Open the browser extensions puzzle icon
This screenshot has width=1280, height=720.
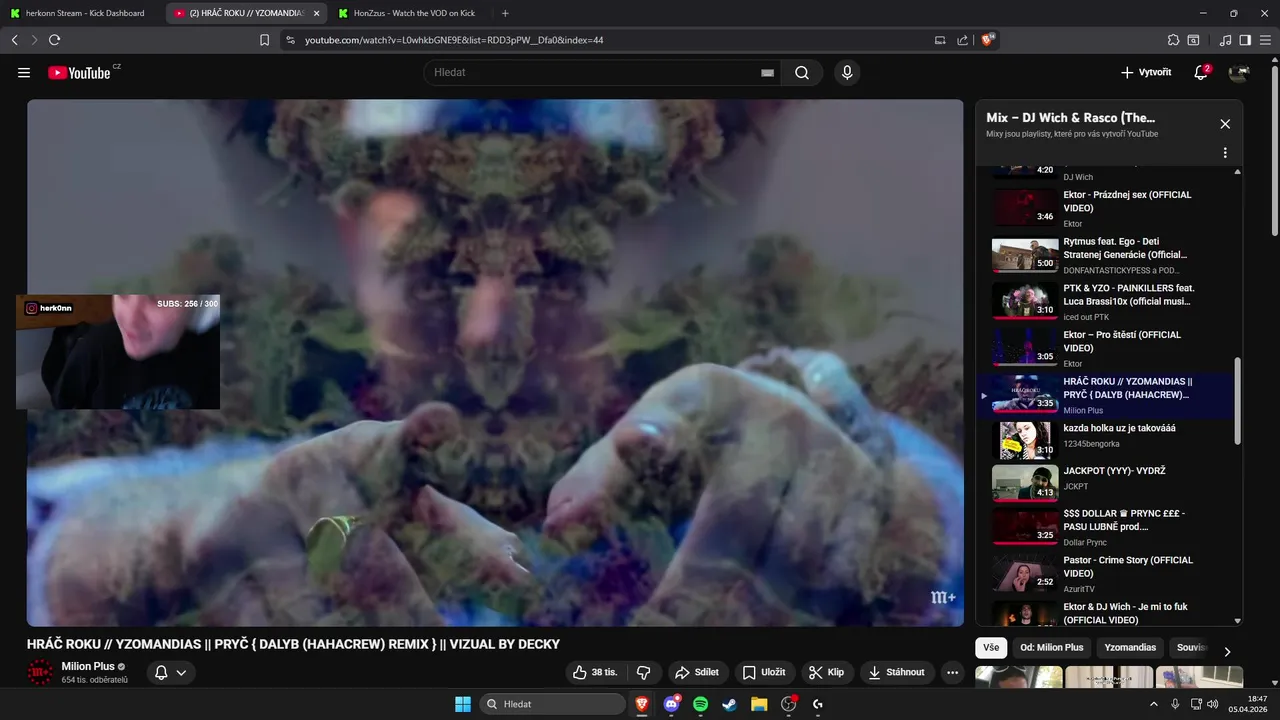click(1173, 40)
